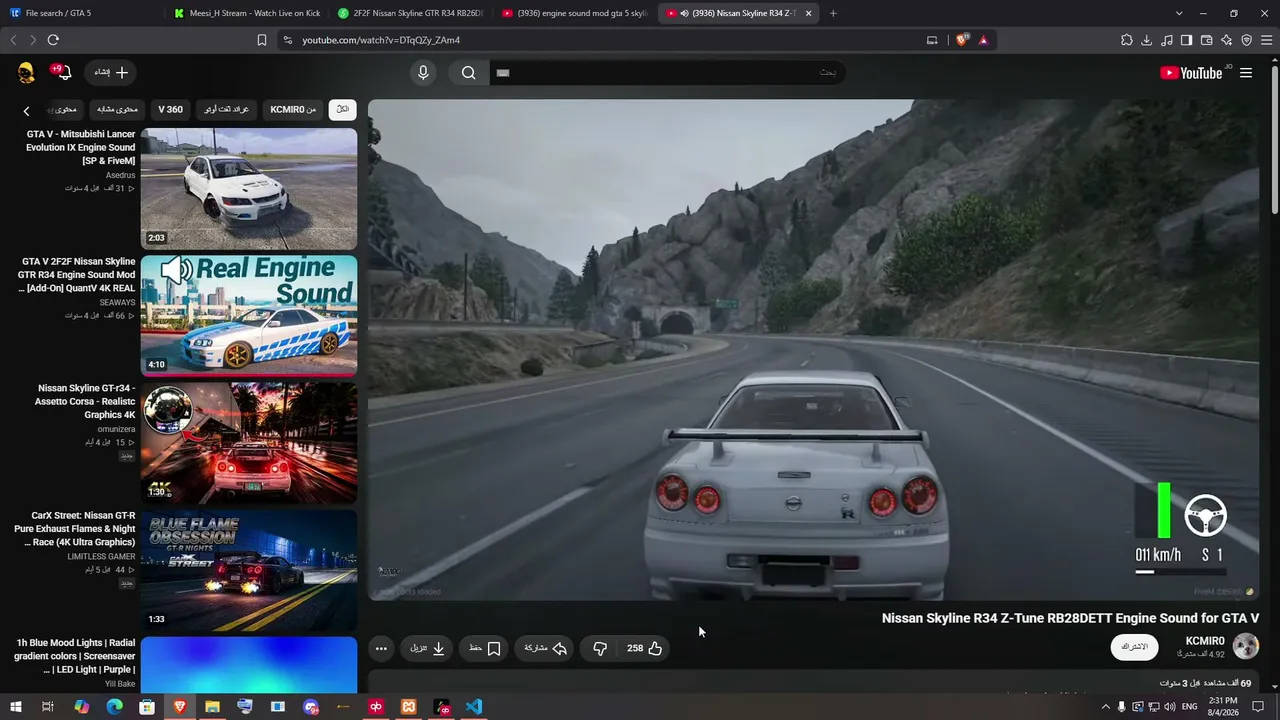1280x720 pixels.
Task: Click the تنزيل download button
Action: (x=427, y=648)
